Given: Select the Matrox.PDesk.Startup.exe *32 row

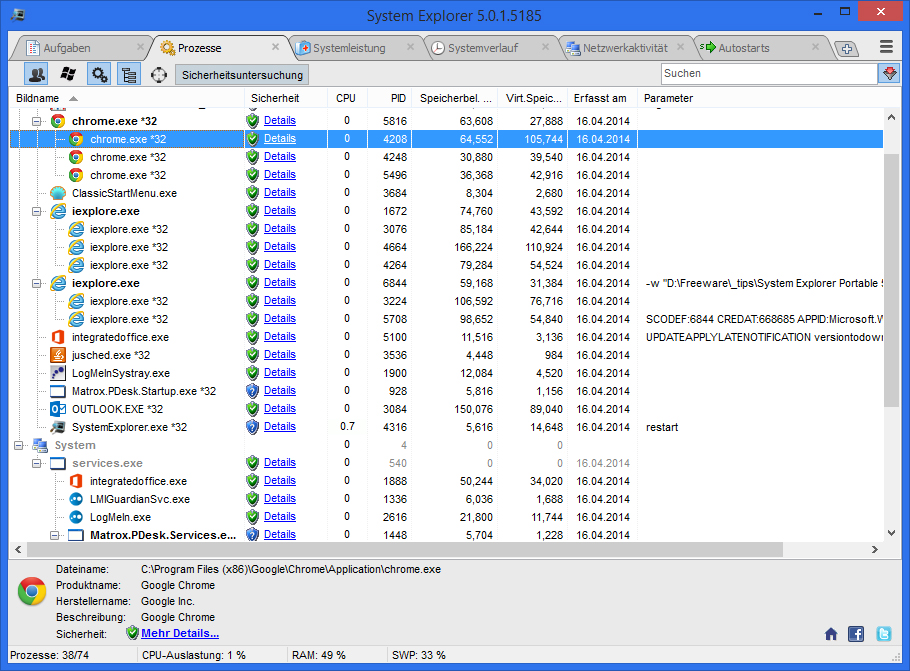Looking at the screenshot, I should tap(447, 391).
